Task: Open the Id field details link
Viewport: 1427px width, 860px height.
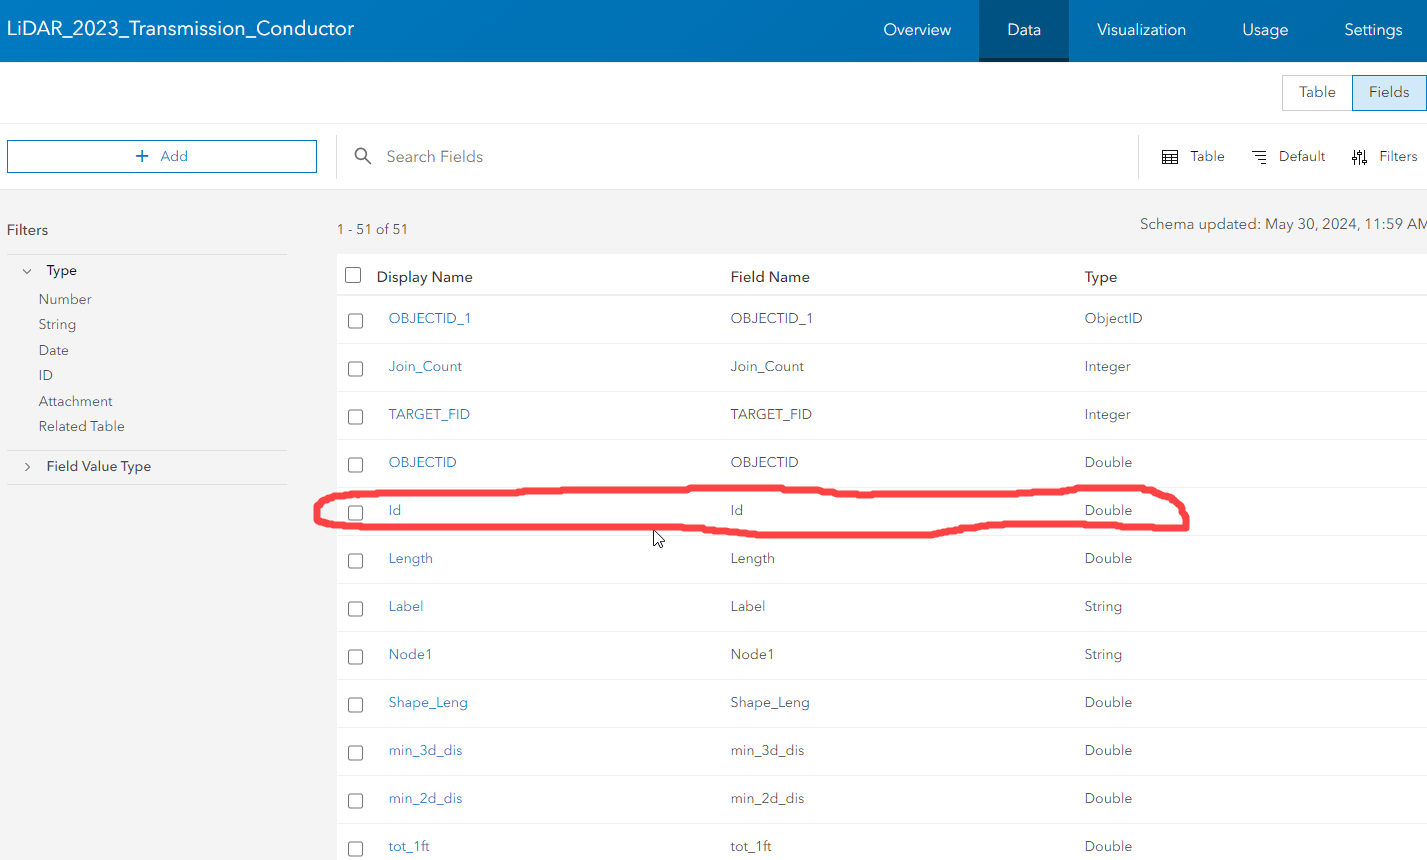Action: coord(394,510)
